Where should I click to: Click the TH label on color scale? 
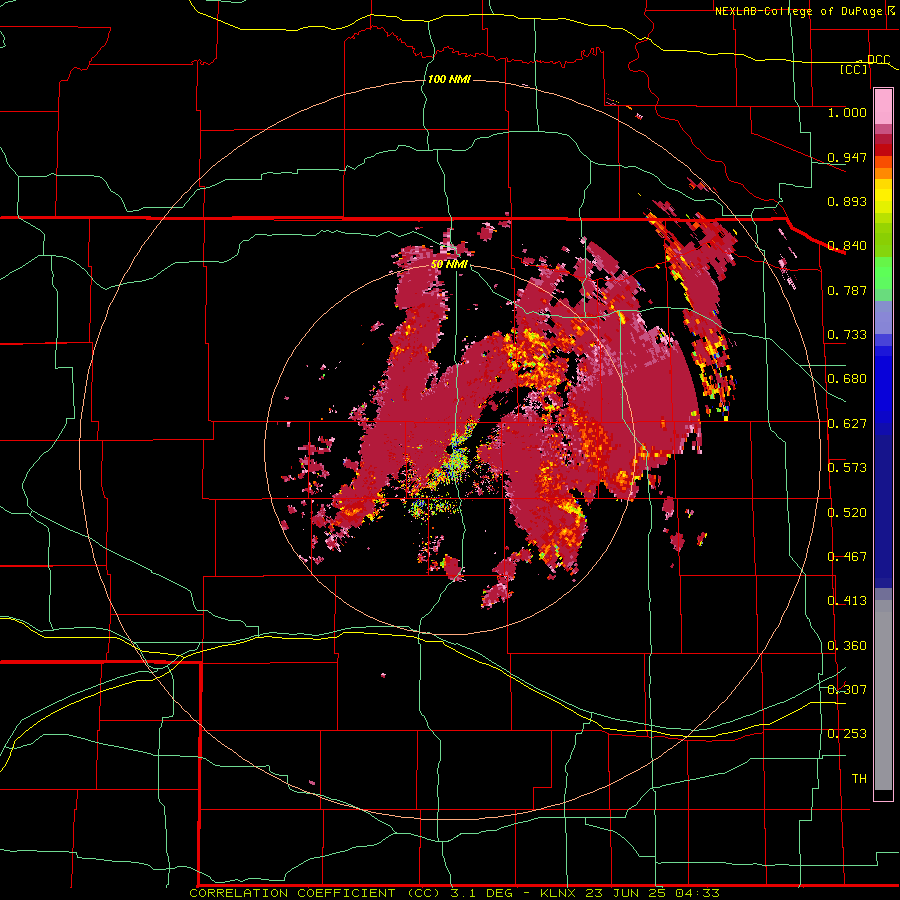click(x=859, y=779)
